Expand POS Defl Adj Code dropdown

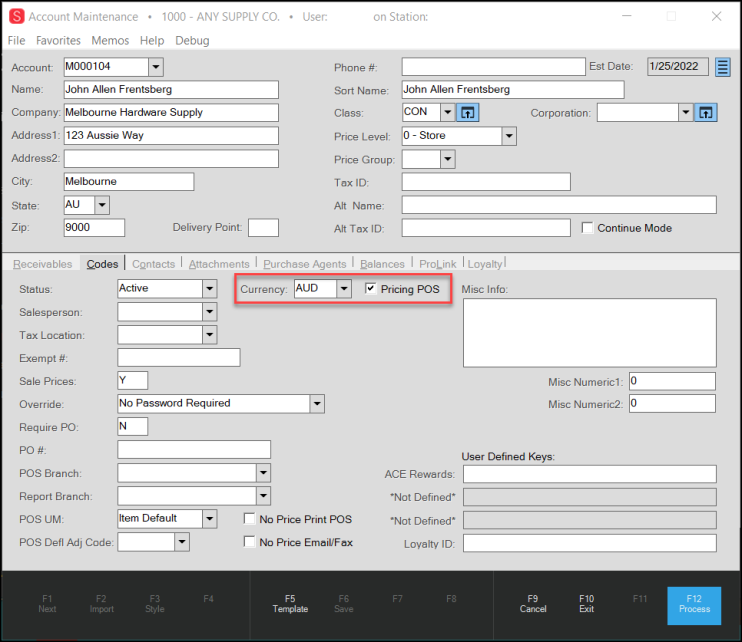pos(182,542)
